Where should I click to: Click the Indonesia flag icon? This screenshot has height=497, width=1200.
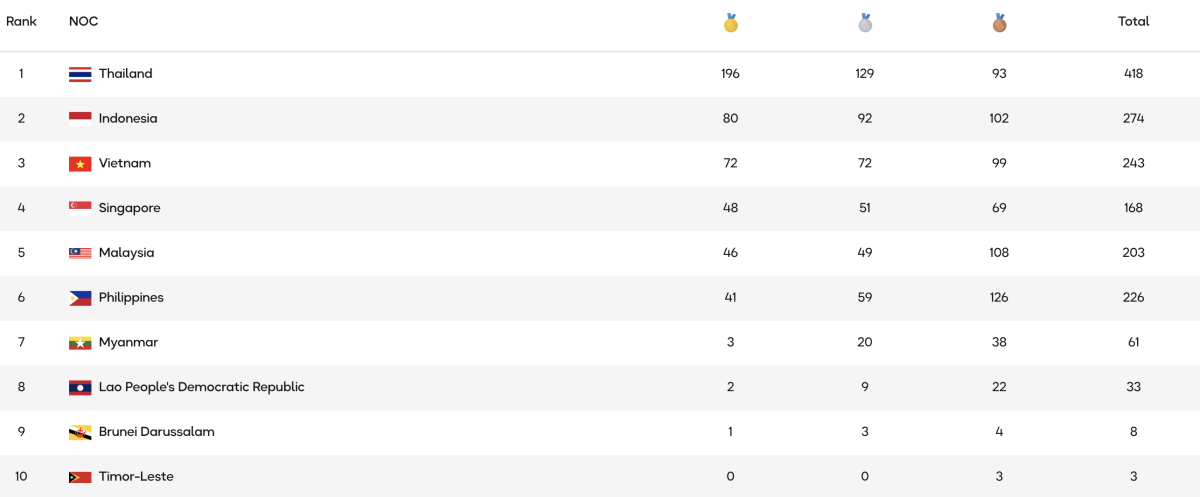click(80, 119)
